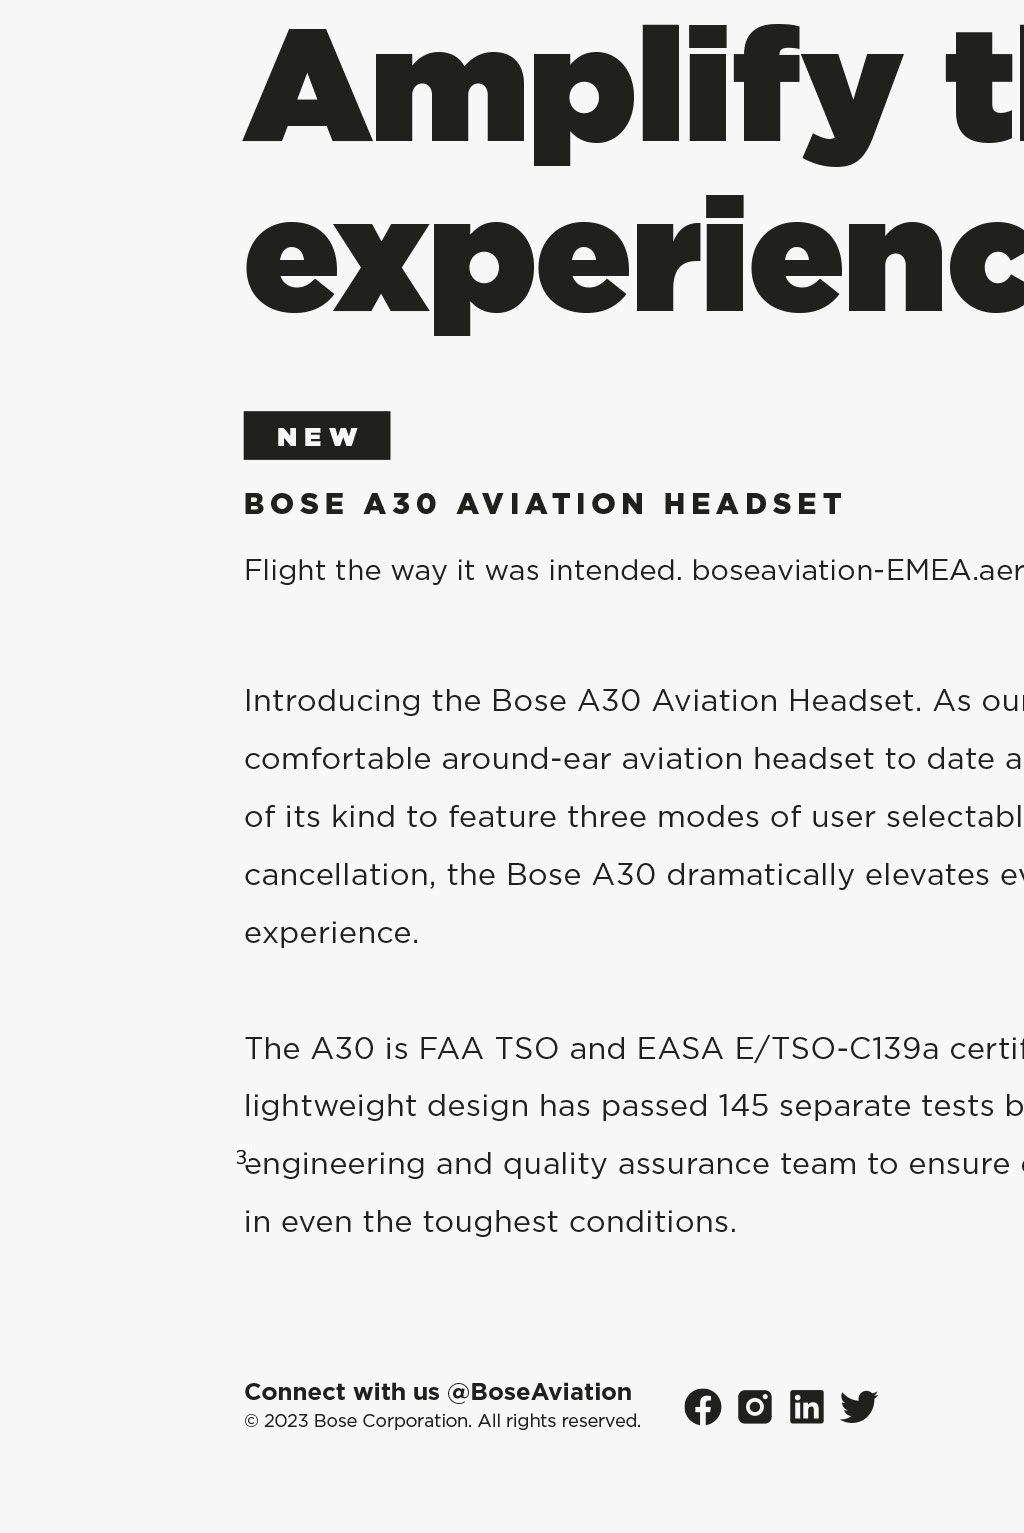This screenshot has width=1024, height=1533.
Task: Click the line 'in even the toughest conditions.'
Action: tap(490, 1222)
